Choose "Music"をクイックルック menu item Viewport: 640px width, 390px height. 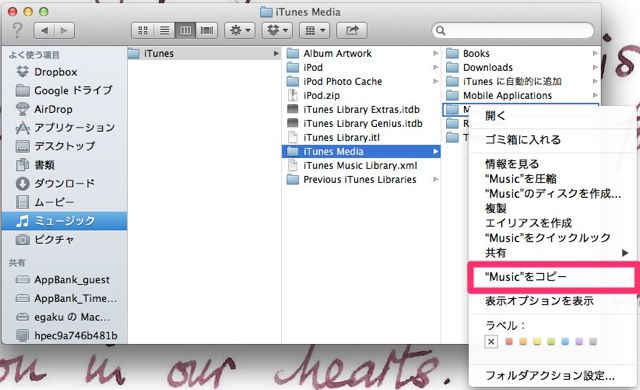point(553,237)
